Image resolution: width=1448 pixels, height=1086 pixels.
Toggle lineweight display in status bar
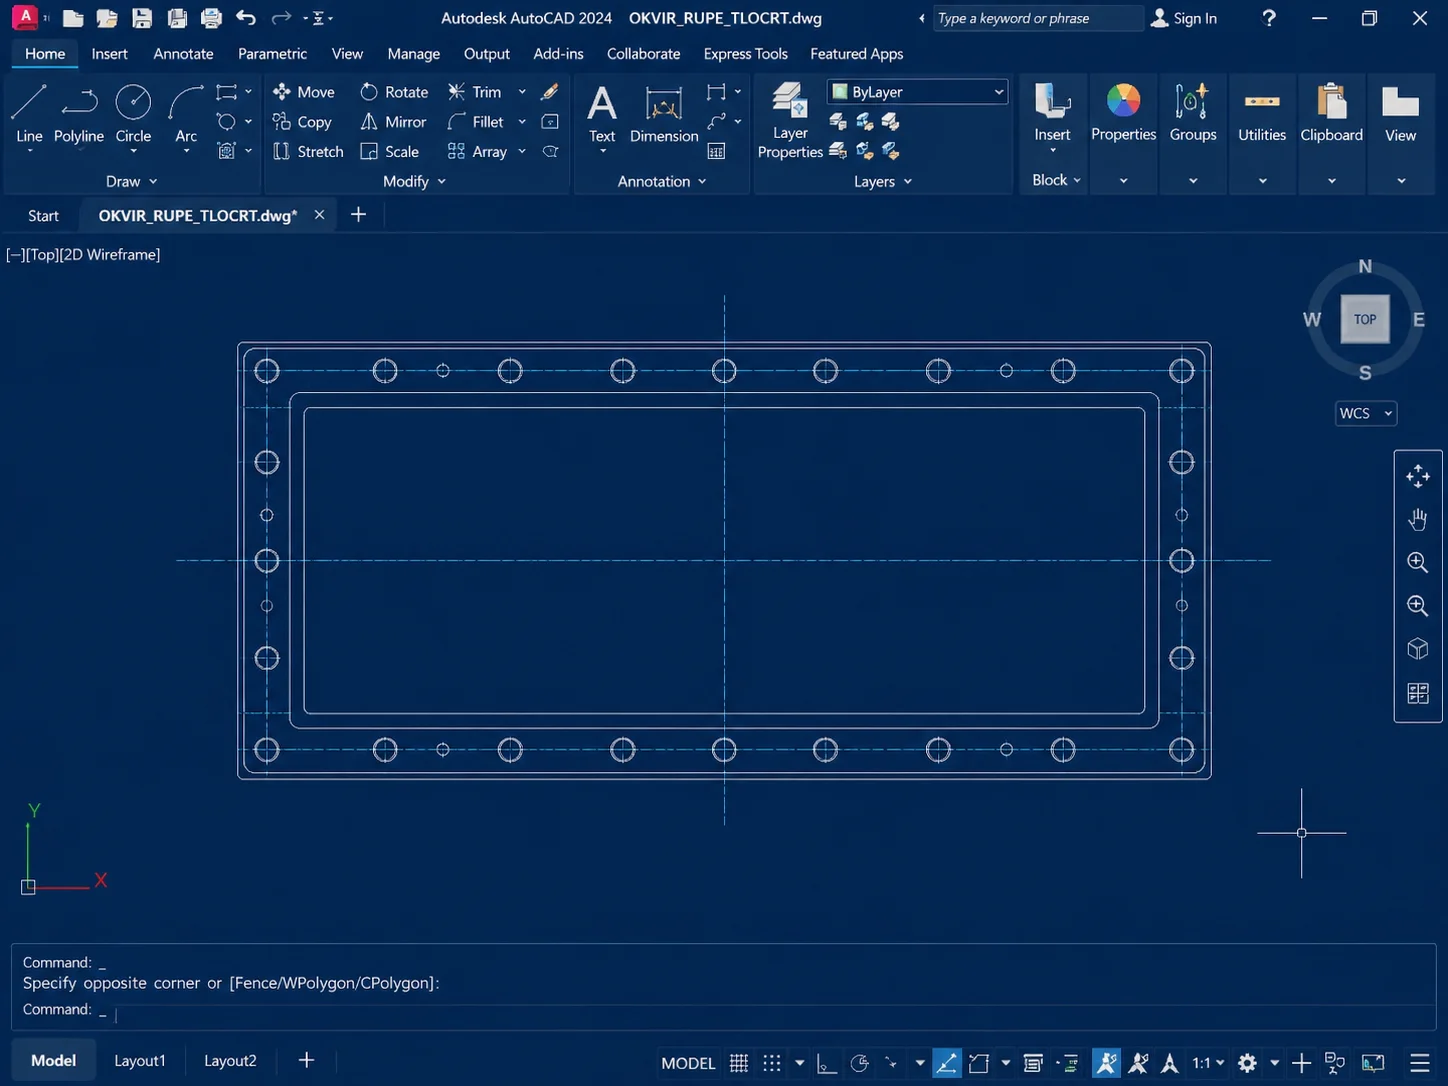tap(1034, 1062)
